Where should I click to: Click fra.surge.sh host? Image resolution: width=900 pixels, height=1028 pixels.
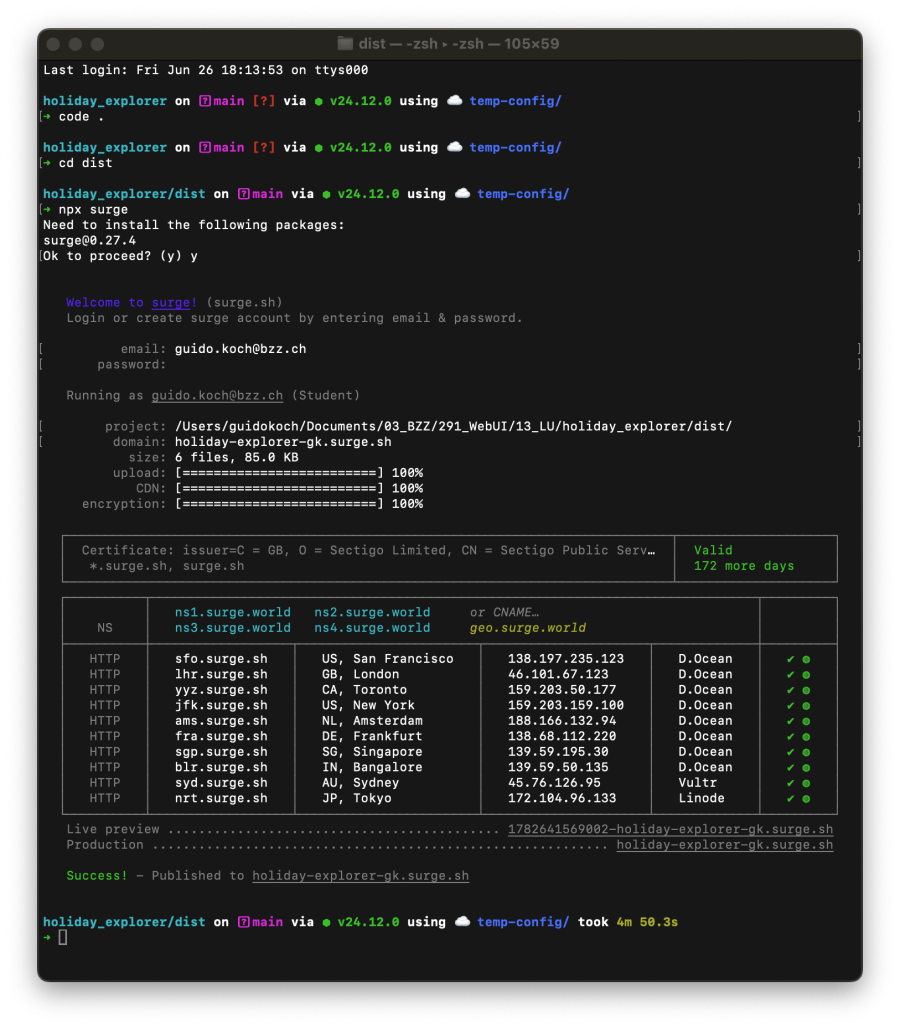coord(221,736)
